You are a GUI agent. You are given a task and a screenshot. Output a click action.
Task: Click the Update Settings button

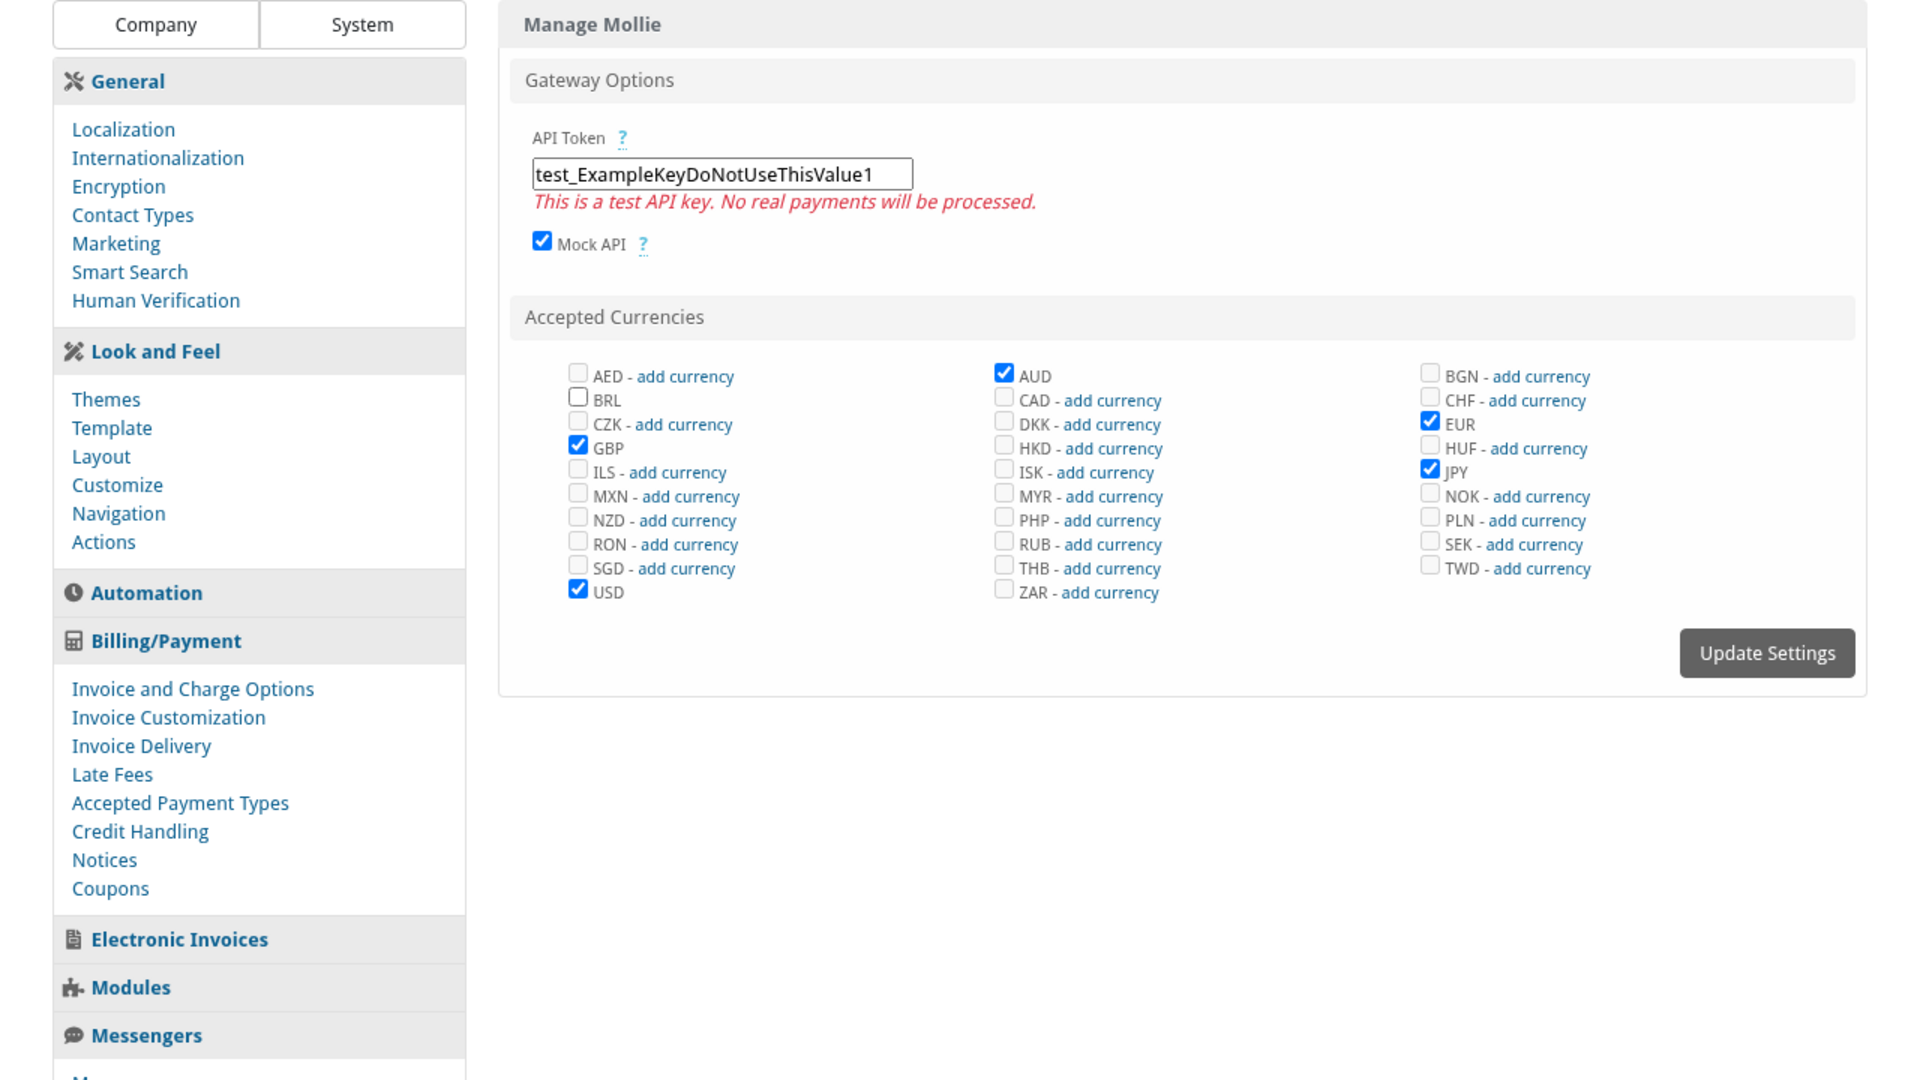coord(1767,653)
